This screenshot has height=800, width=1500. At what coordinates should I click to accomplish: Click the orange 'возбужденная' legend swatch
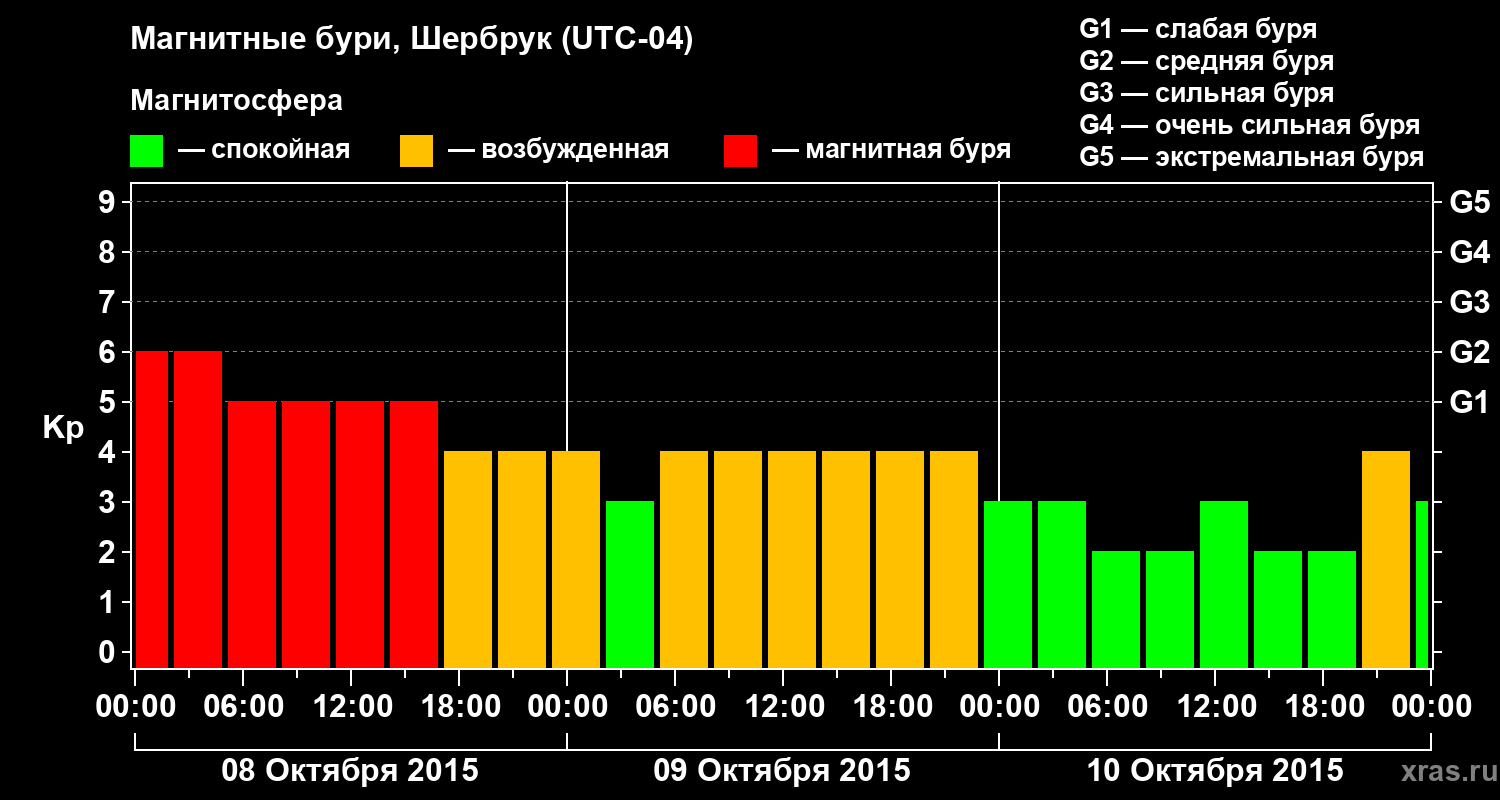pos(416,151)
